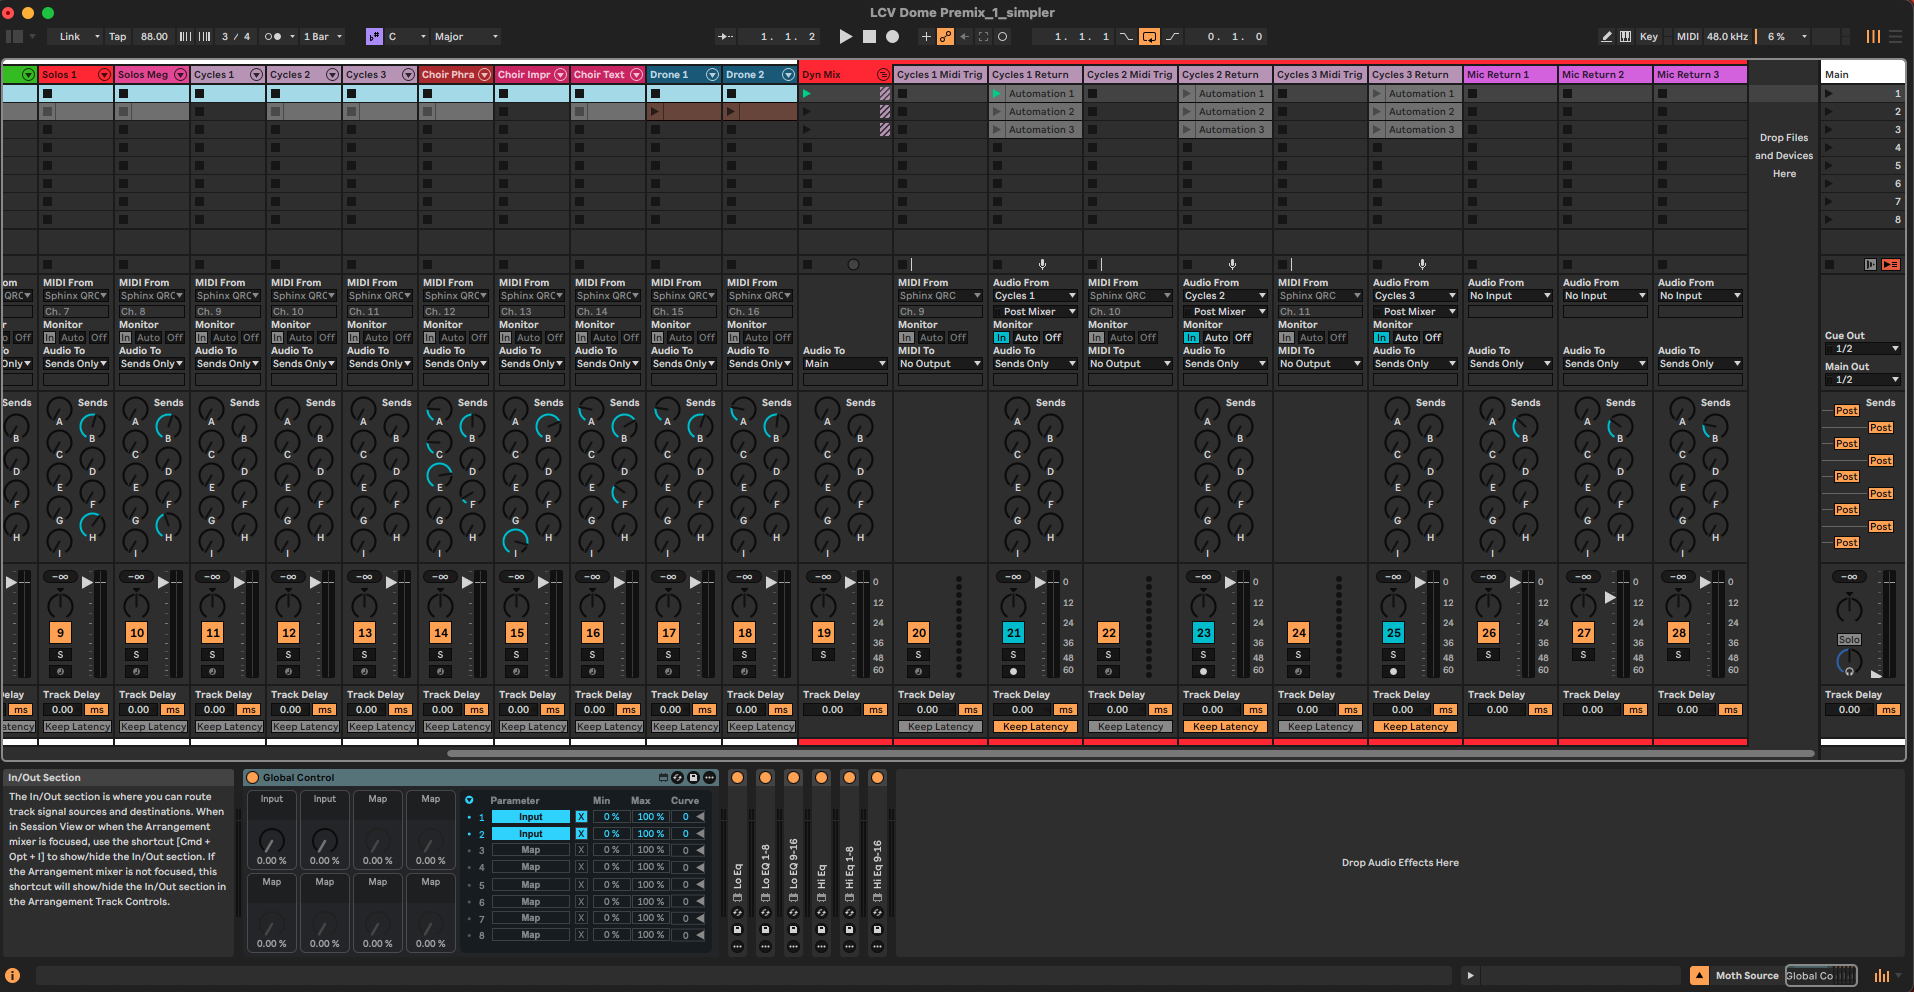Switch to Session view via vertical bars icon

click(x=1873, y=37)
